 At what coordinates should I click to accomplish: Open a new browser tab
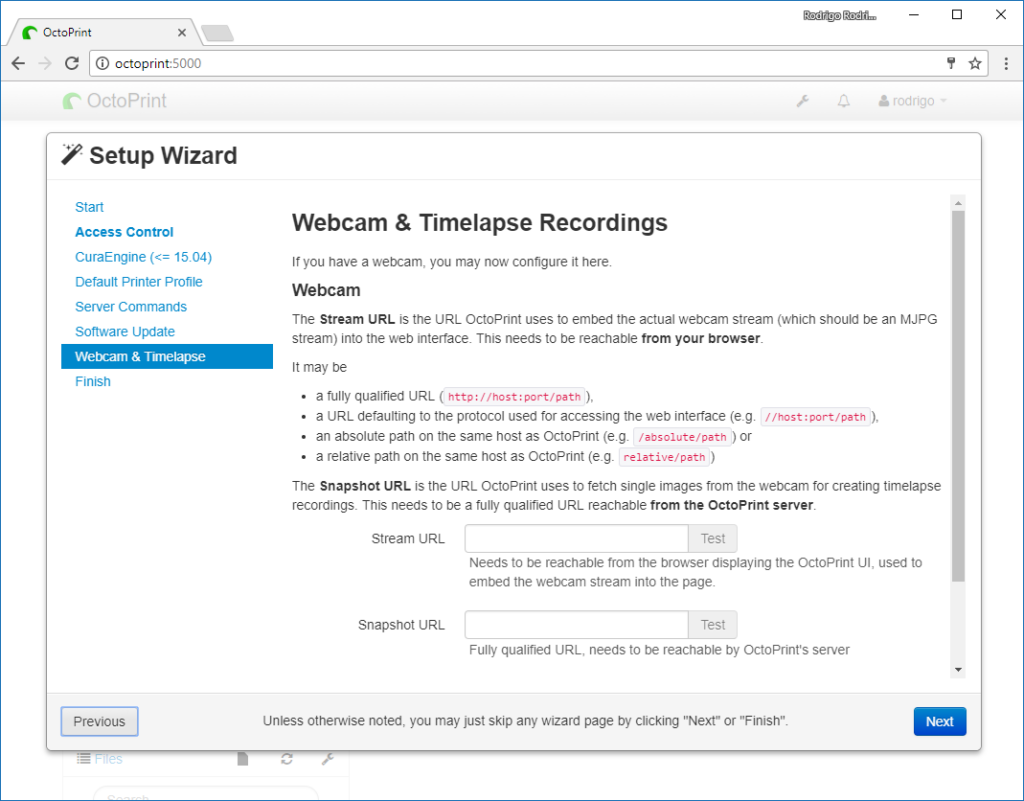[x=217, y=33]
